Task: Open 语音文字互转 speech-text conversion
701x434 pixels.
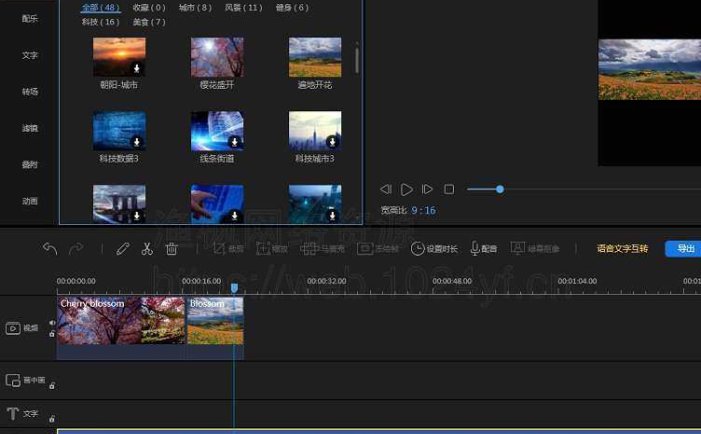Action: click(622, 249)
